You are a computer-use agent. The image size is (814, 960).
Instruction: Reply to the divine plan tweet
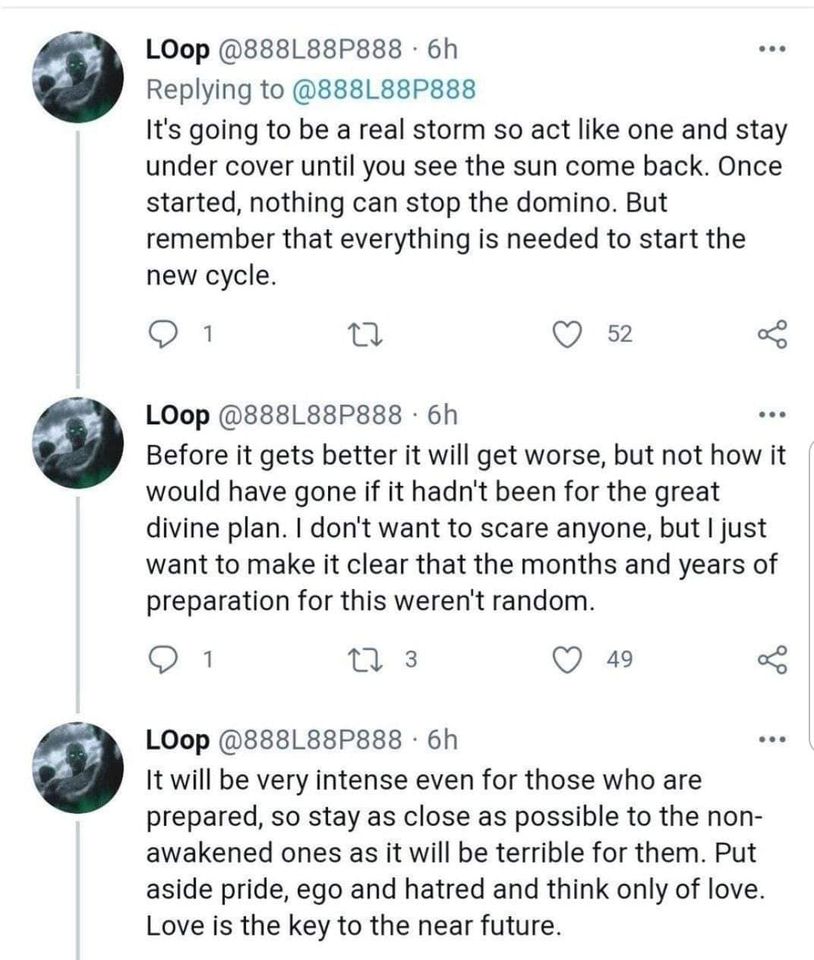click(163, 658)
